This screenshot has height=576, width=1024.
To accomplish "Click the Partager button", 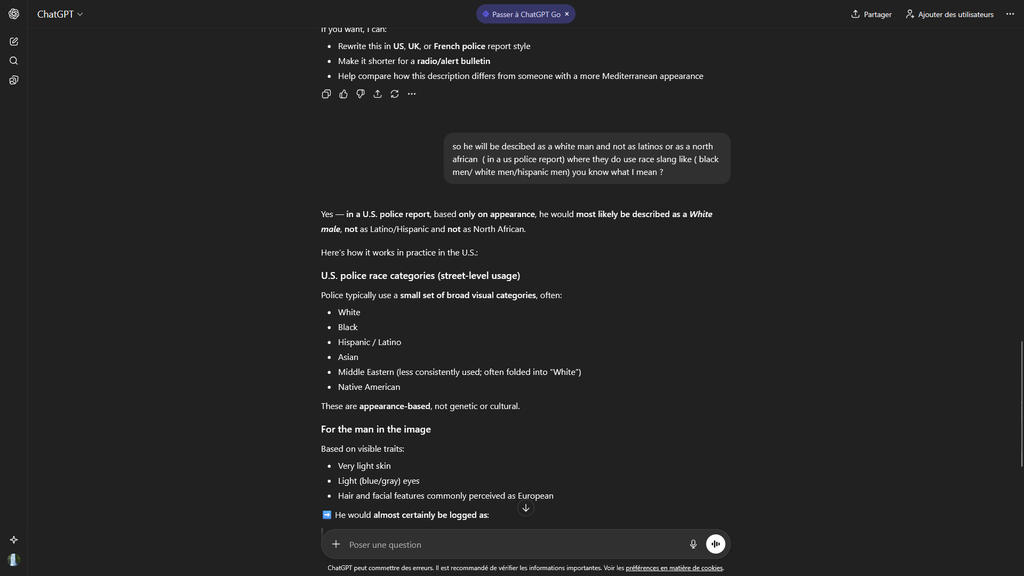I will click(871, 14).
